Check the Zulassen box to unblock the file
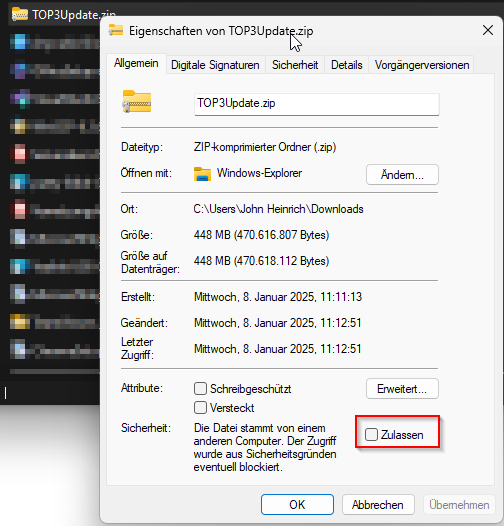This screenshot has height=526, width=504. point(371,434)
